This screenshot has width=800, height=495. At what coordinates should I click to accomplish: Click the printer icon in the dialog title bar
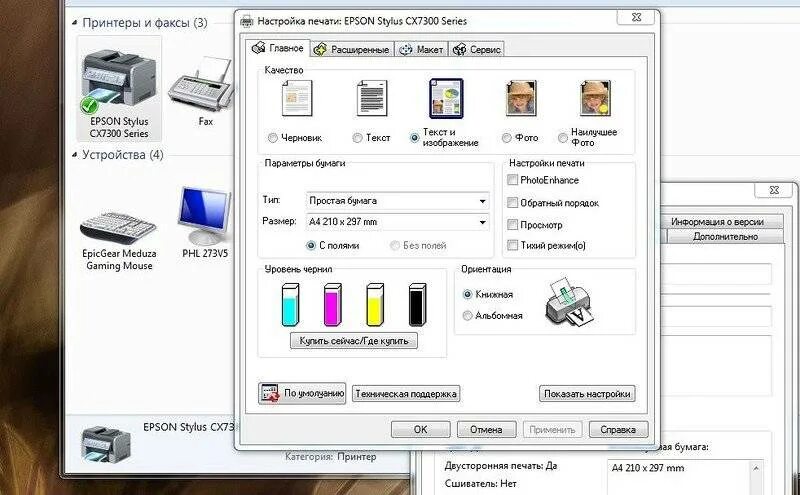[246, 21]
